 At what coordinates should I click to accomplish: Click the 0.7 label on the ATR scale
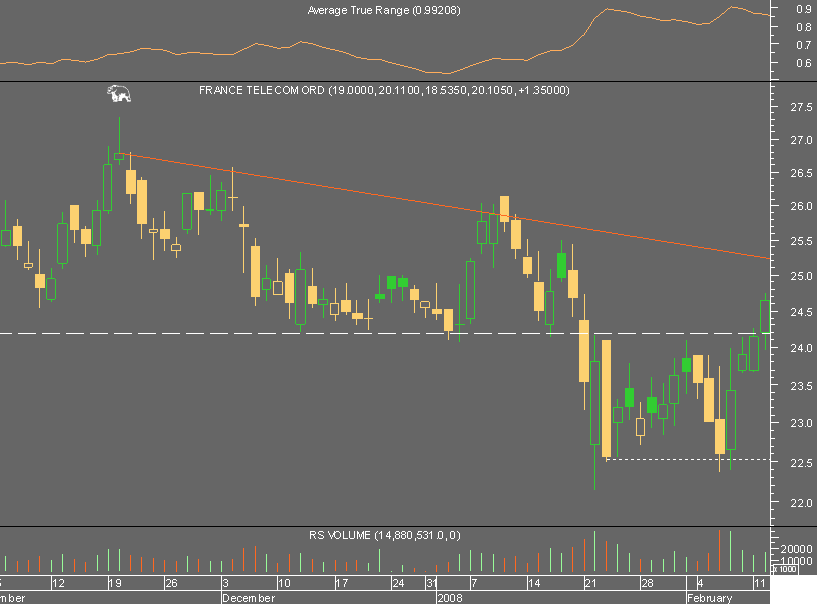[x=804, y=45]
